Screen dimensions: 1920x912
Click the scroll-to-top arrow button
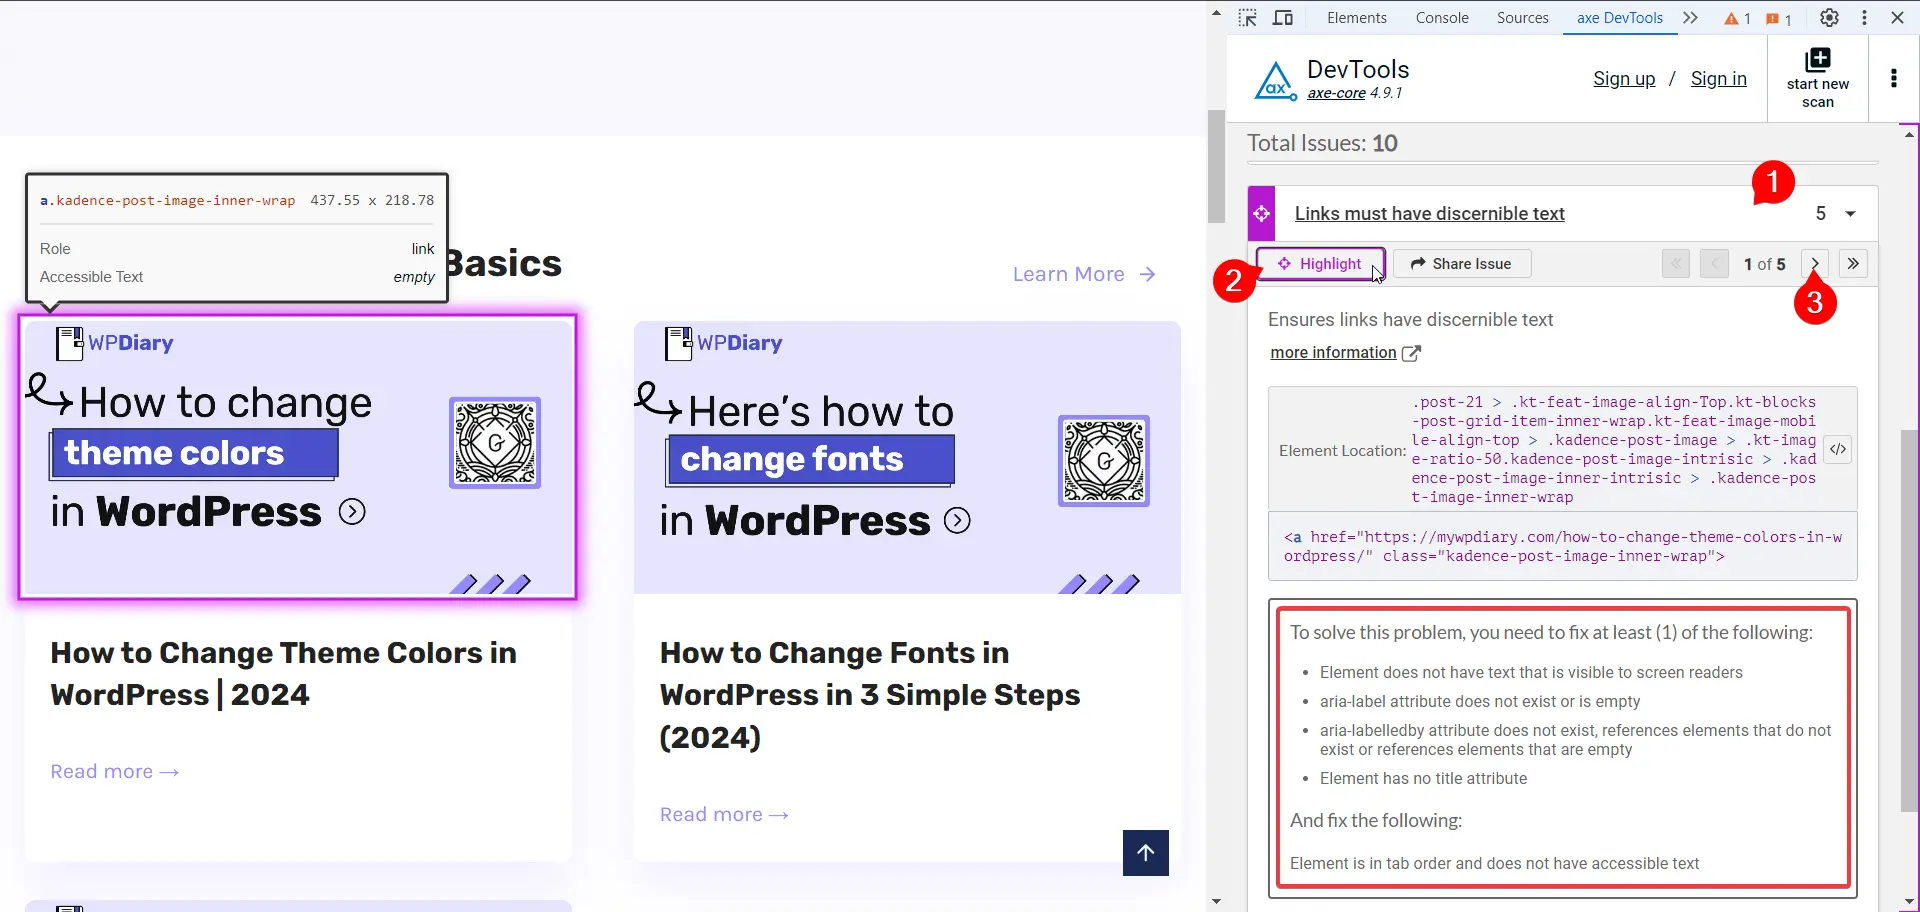tap(1146, 853)
